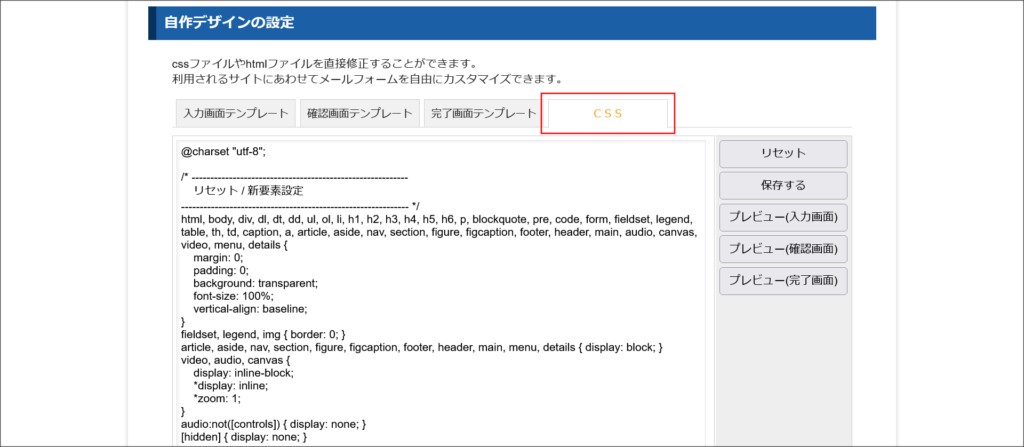The image size is (1024, 447).
Task: Click the リセット / 新要素設定 comment line
Action: point(248,191)
